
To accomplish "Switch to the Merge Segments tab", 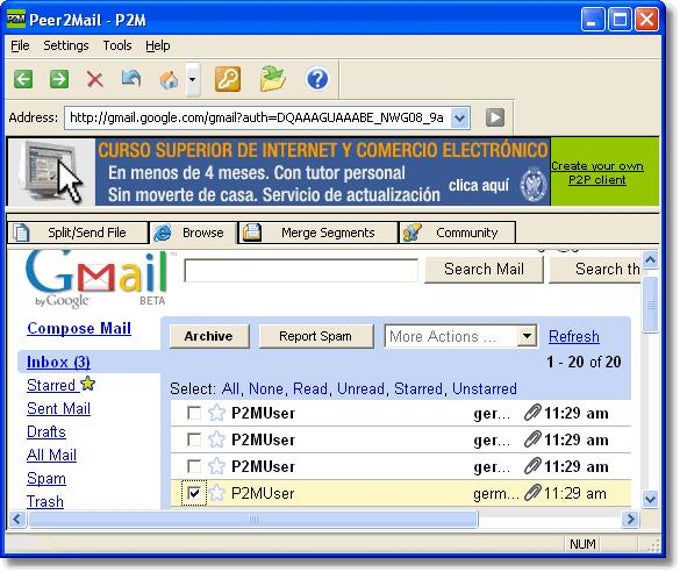I will click(x=319, y=233).
